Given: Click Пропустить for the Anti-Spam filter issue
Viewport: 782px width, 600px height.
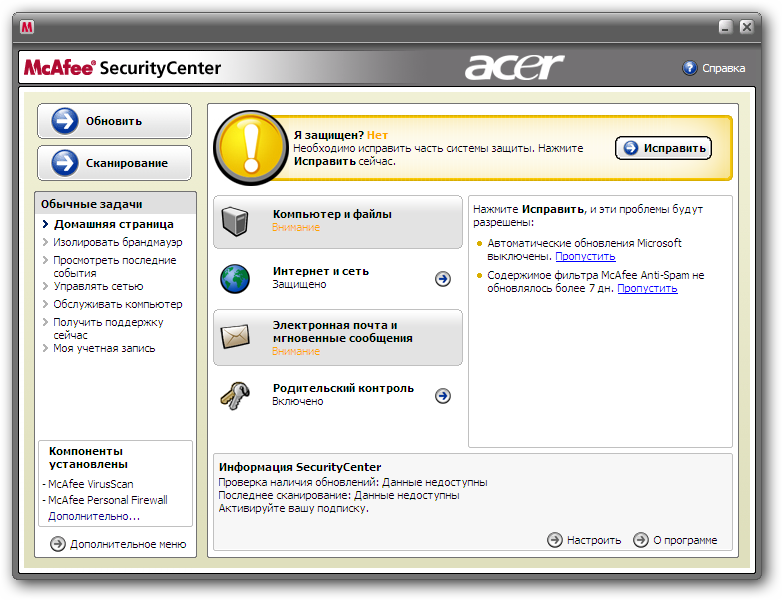Looking at the screenshot, I should (x=647, y=288).
